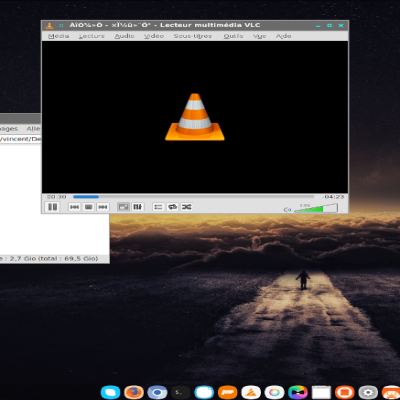400x400 pixels.
Task: Click the file manager path field
Action: coord(20,139)
